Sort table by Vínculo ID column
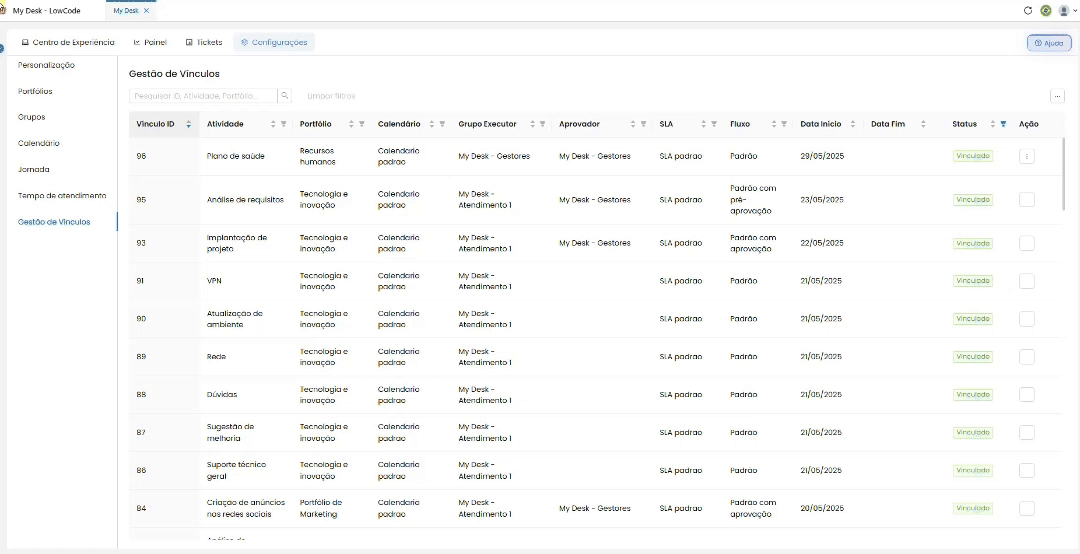This screenshot has height=554, width=1080. coord(189,125)
